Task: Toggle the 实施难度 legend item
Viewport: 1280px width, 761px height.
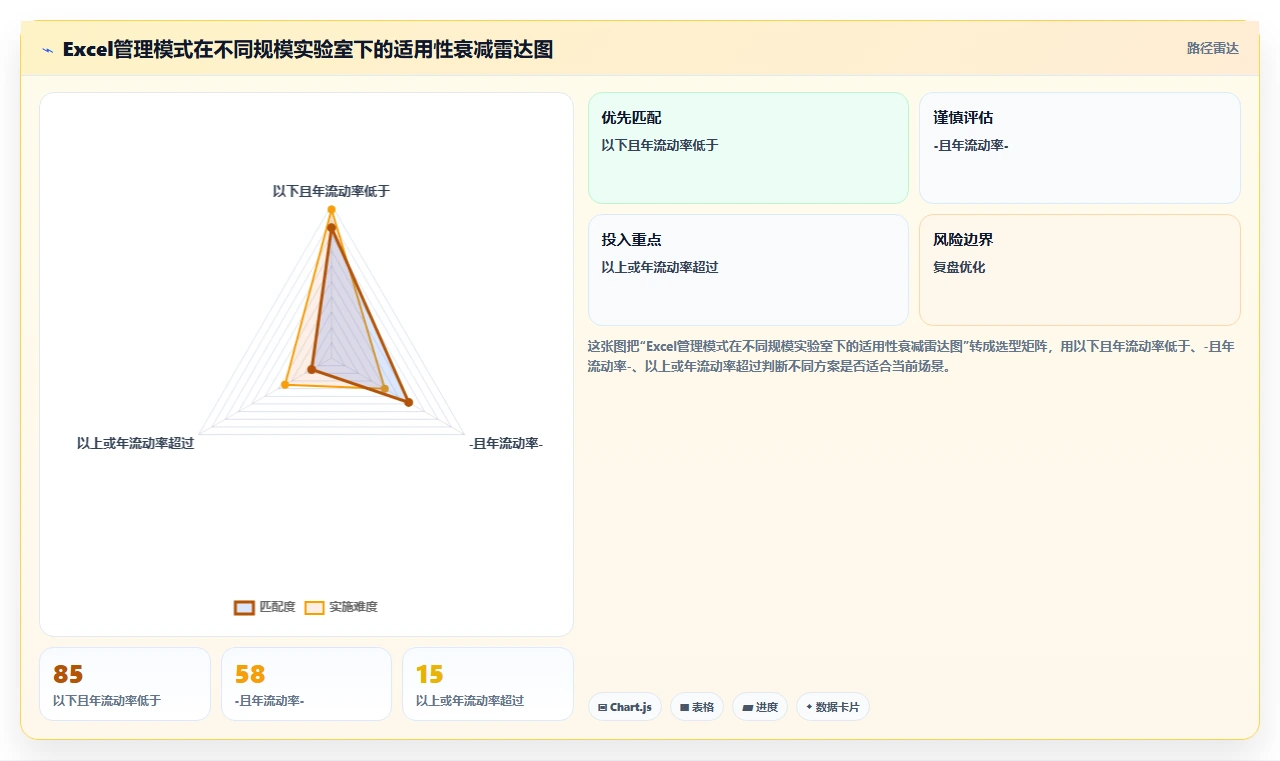Action: tap(341, 607)
